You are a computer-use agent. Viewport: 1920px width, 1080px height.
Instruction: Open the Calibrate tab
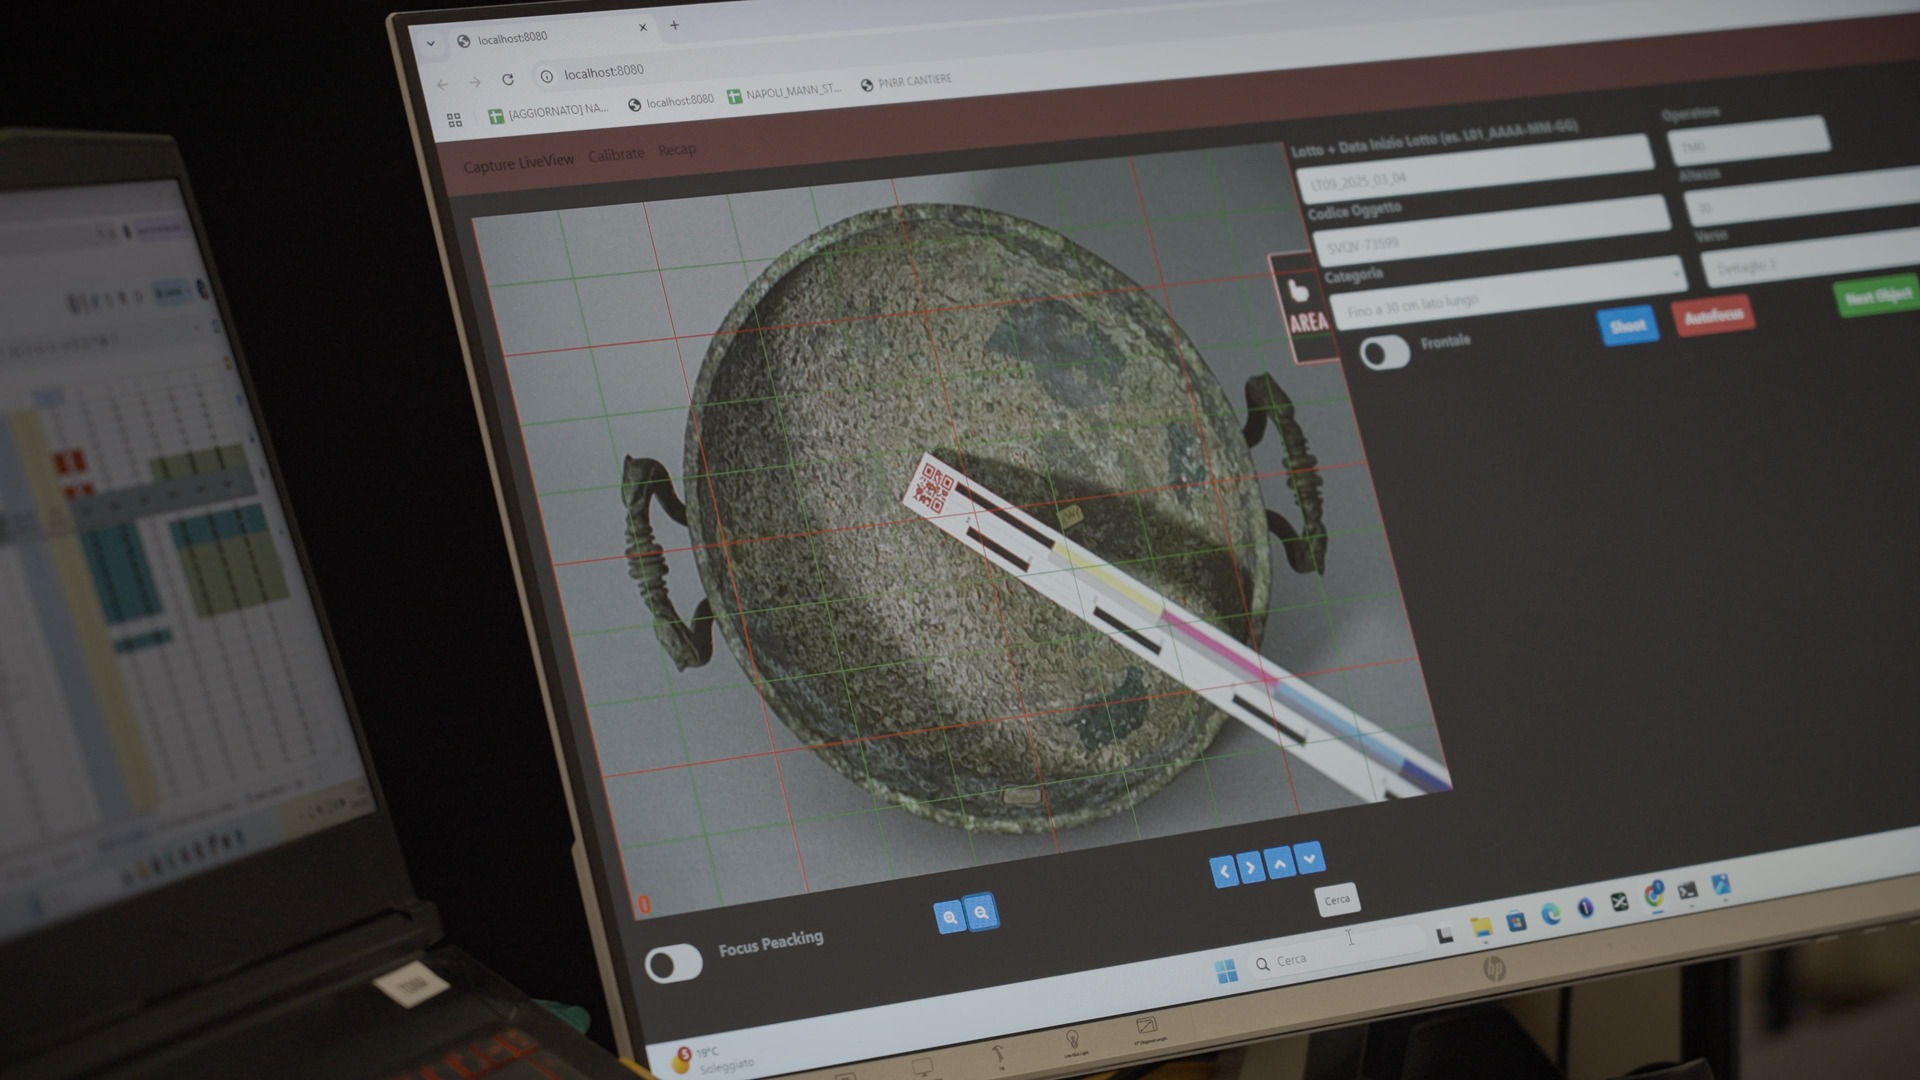(616, 155)
